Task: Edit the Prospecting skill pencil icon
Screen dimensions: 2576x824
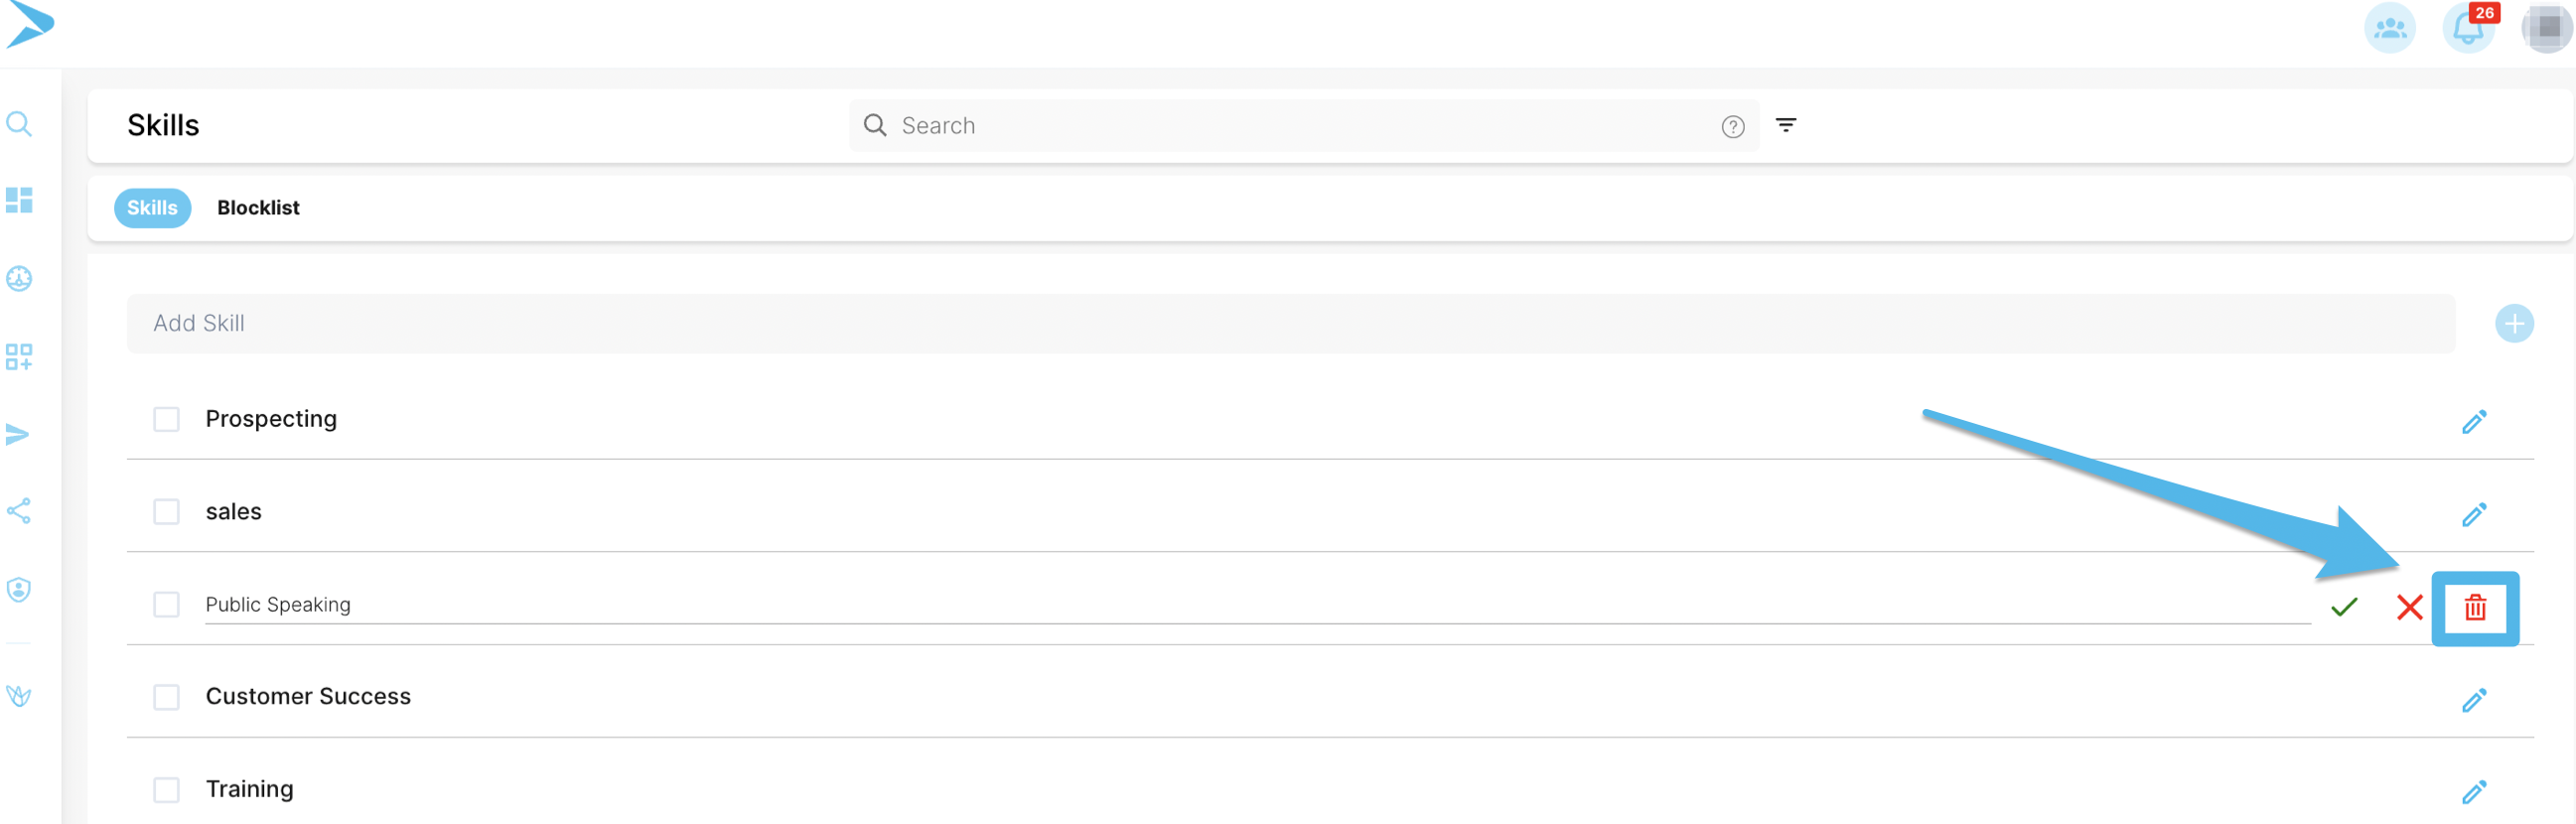Action: [2474, 422]
